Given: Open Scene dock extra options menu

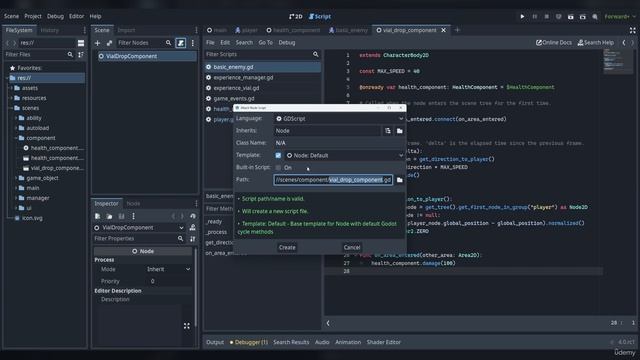Looking at the screenshot, I should click(x=193, y=43).
